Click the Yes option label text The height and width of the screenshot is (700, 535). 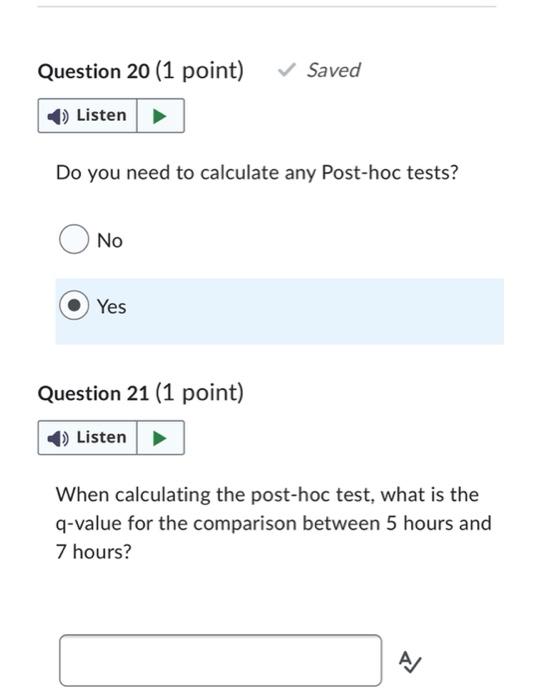click(112, 307)
